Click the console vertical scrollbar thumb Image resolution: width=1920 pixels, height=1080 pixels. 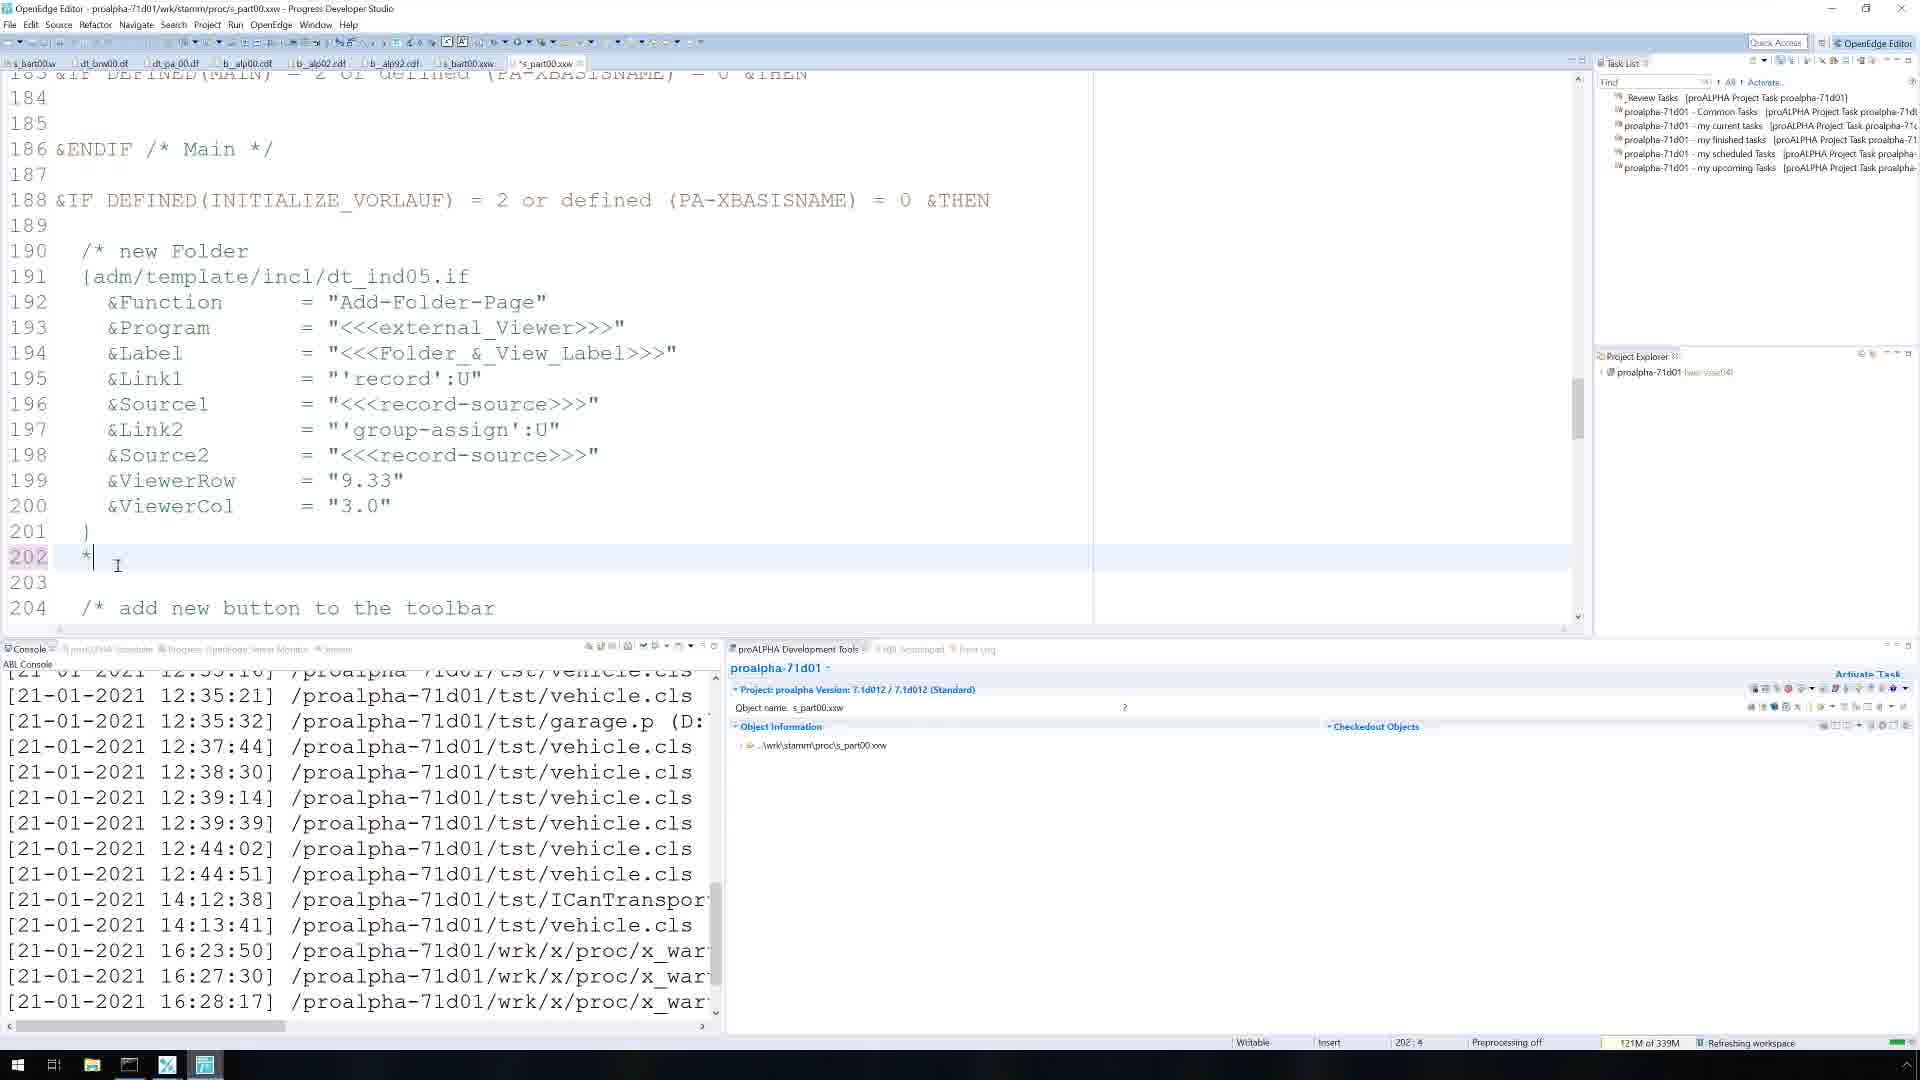tap(715, 933)
